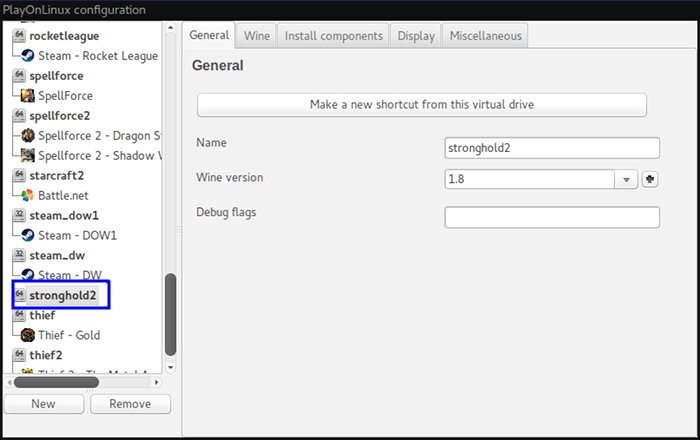Select Spellforce 2 - Dragon shortcut entry

(99, 136)
